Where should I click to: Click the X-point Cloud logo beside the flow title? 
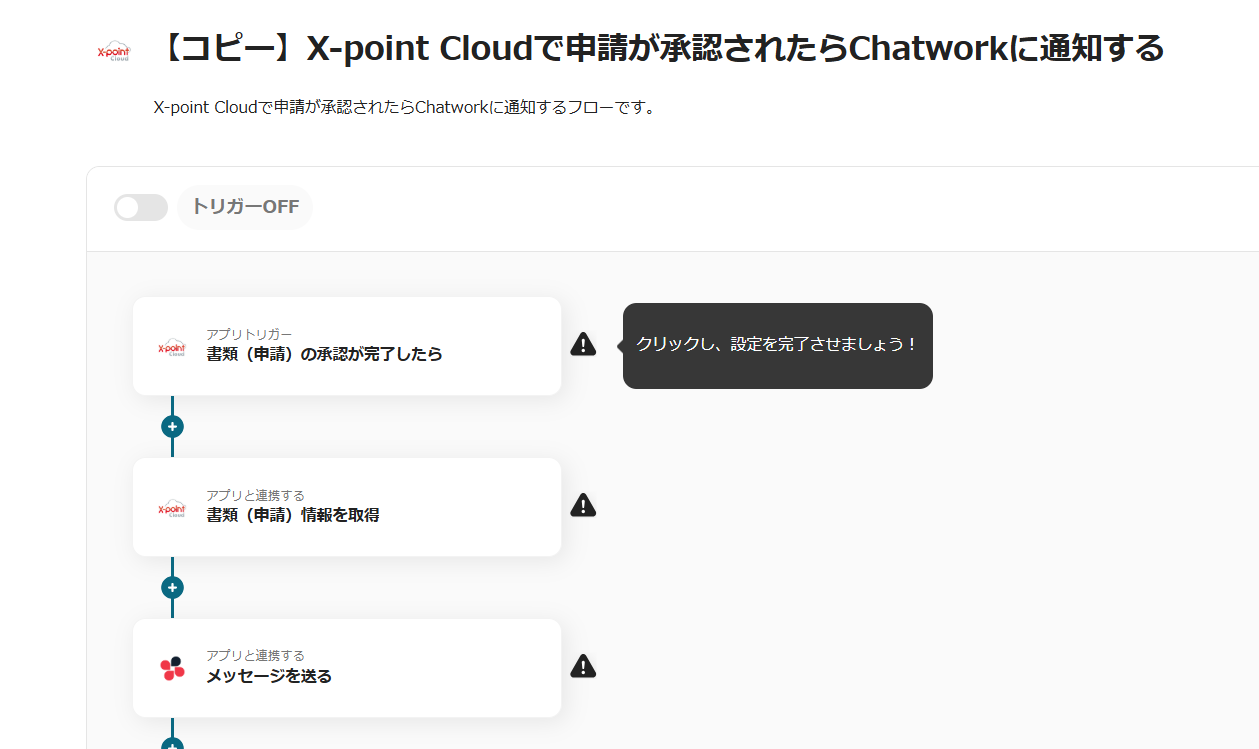[x=113, y=51]
